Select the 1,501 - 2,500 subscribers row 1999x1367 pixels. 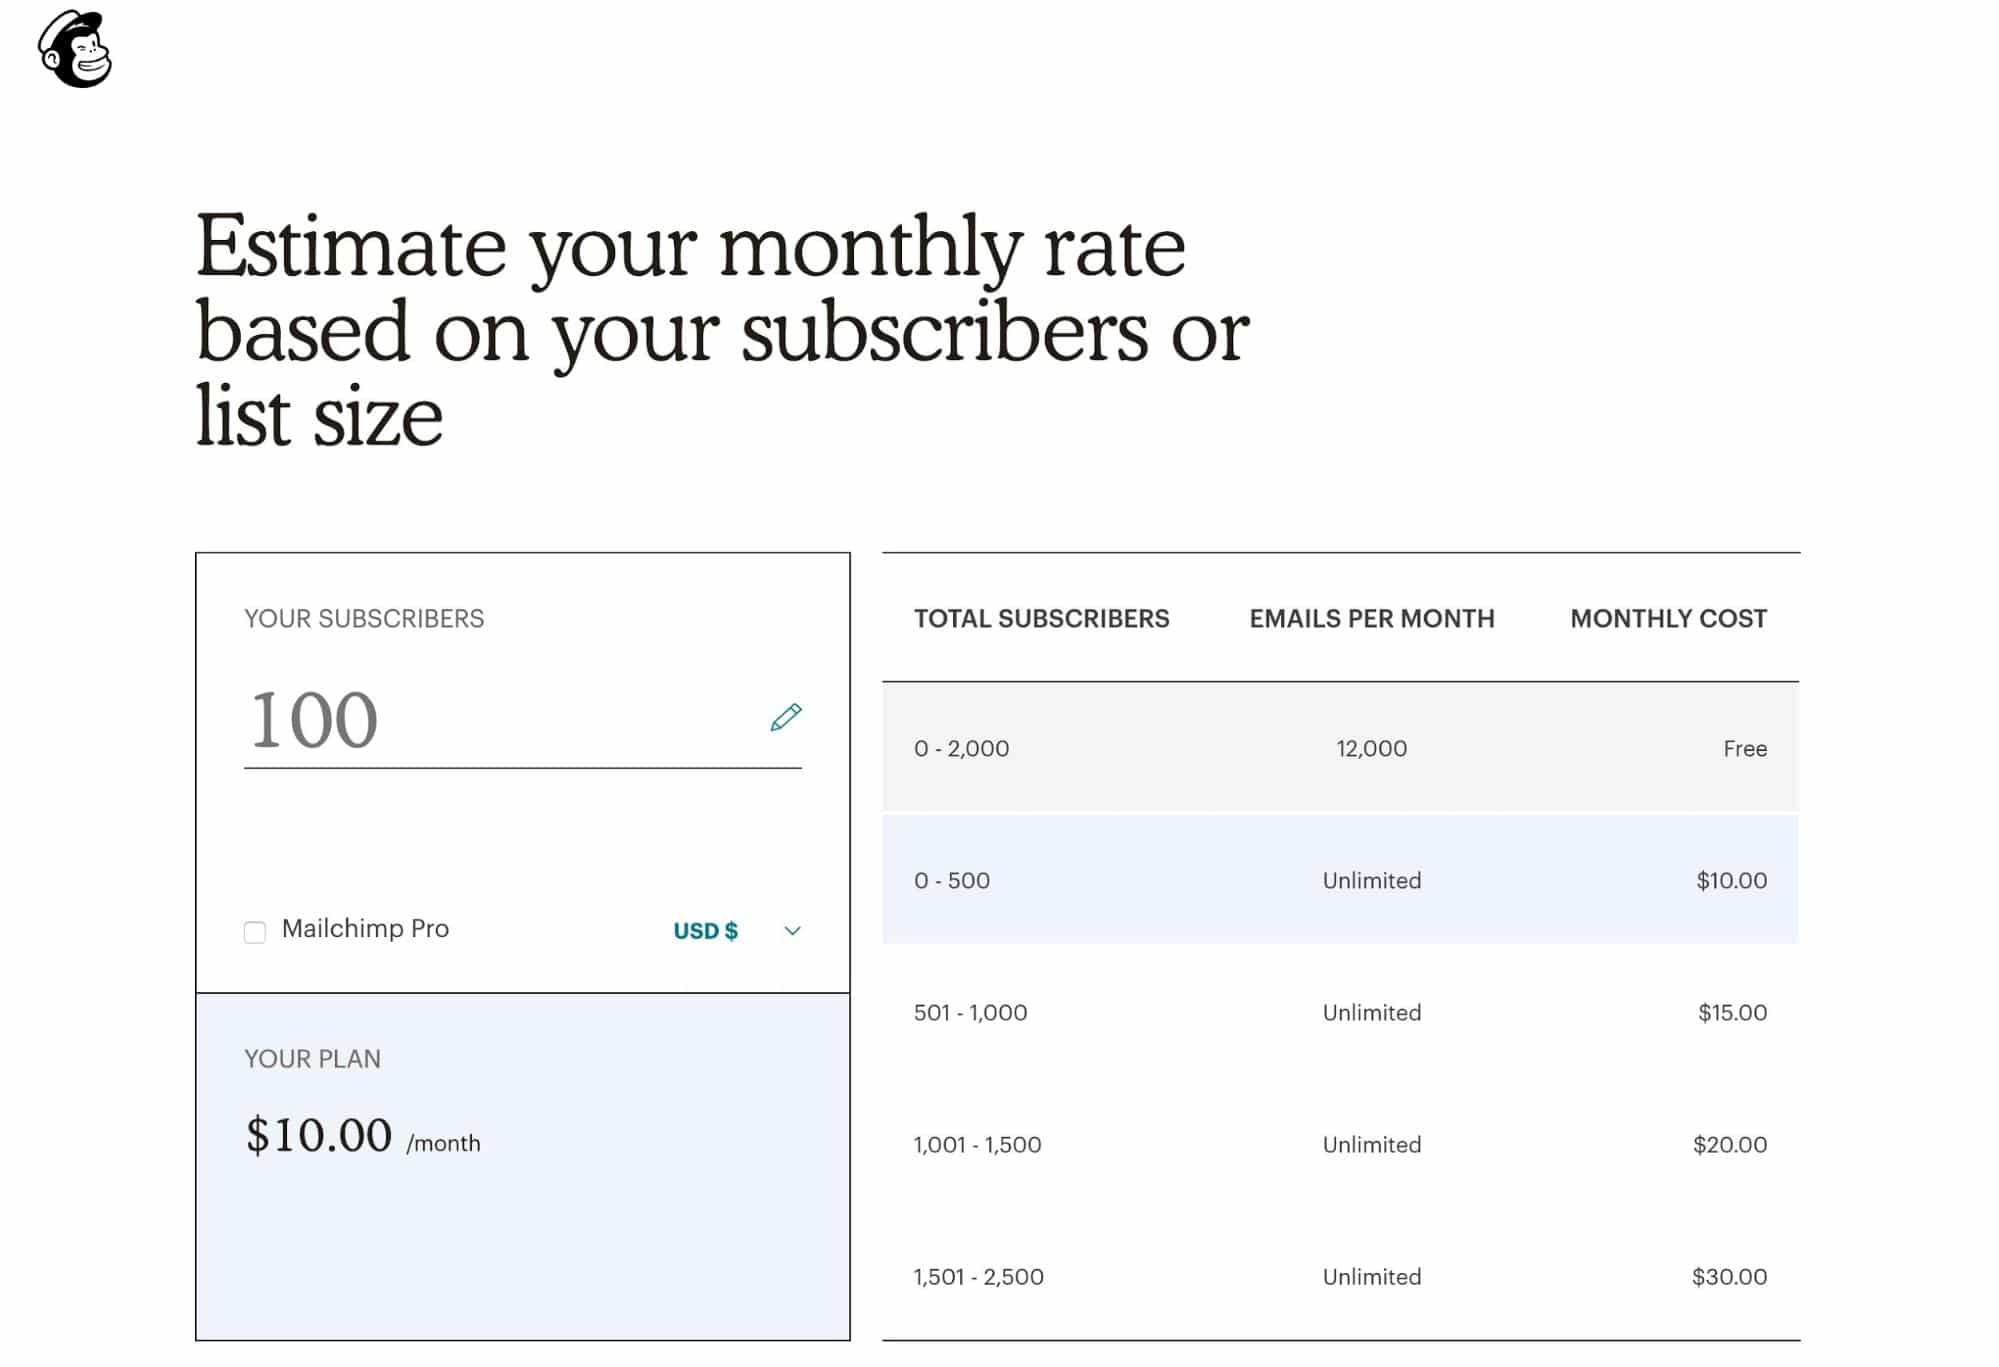[1340, 1276]
